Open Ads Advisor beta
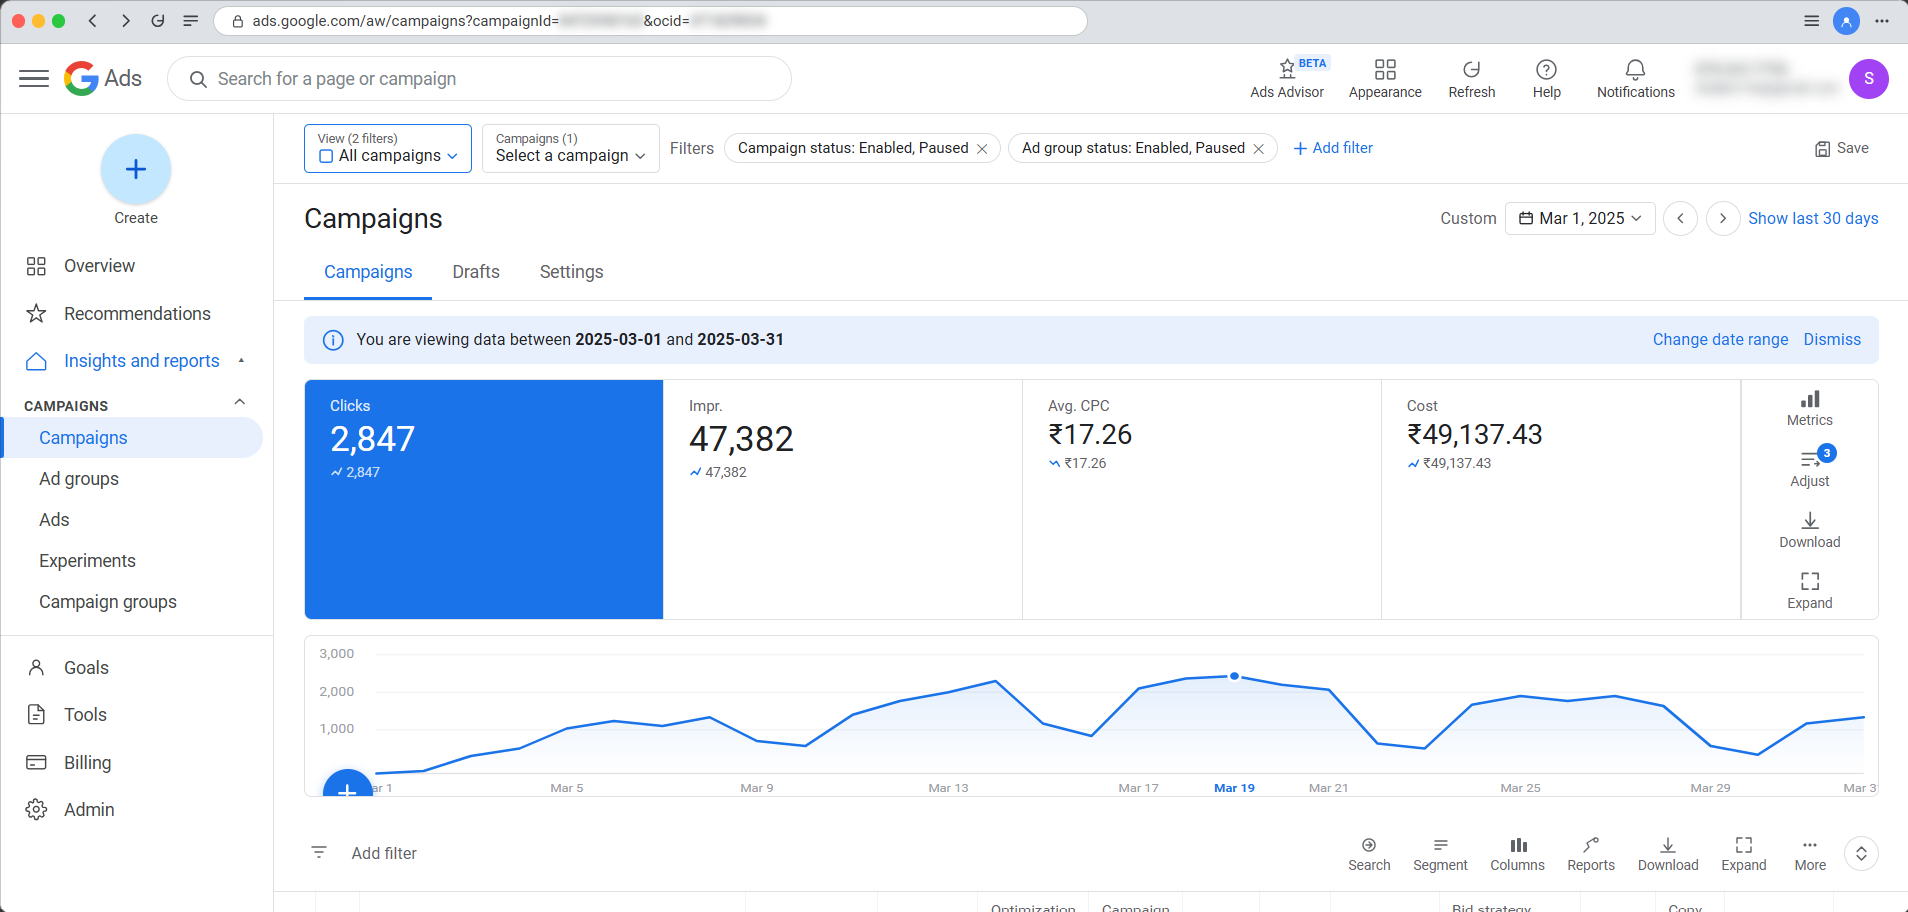Screen dimensions: 1908x912 (1287, 78)
